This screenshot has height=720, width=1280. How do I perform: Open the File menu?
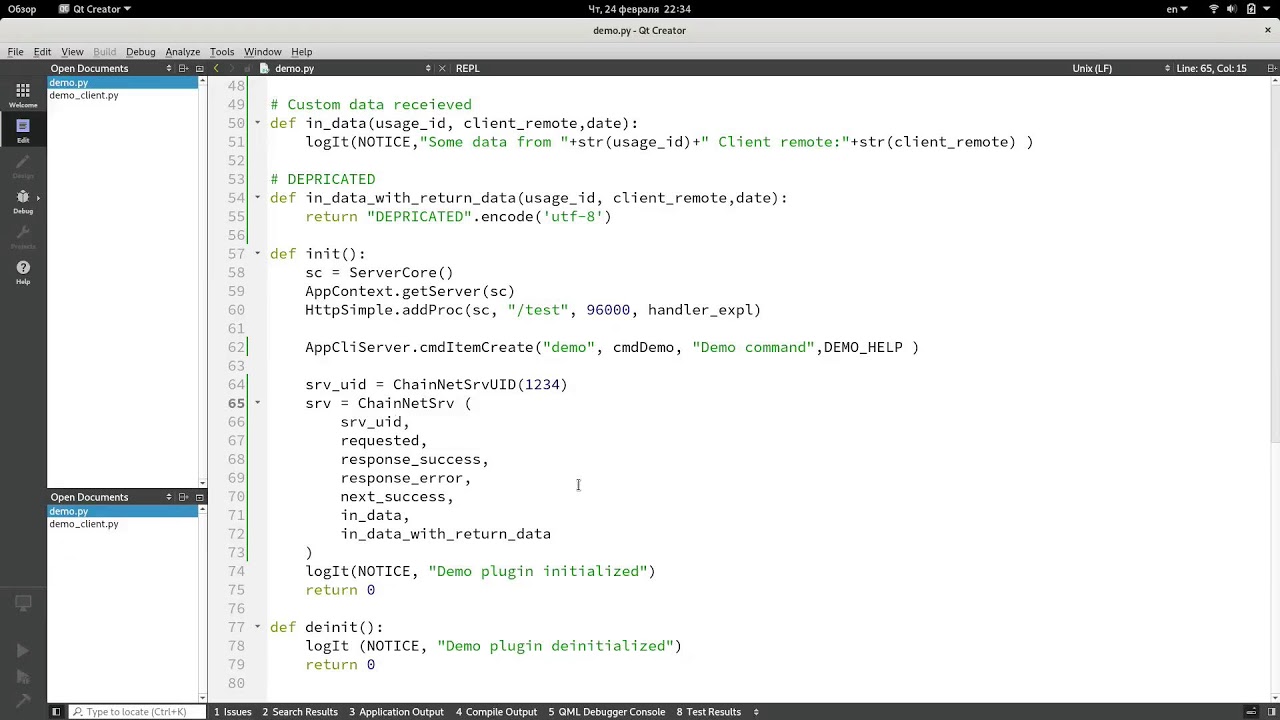(16, 52)
